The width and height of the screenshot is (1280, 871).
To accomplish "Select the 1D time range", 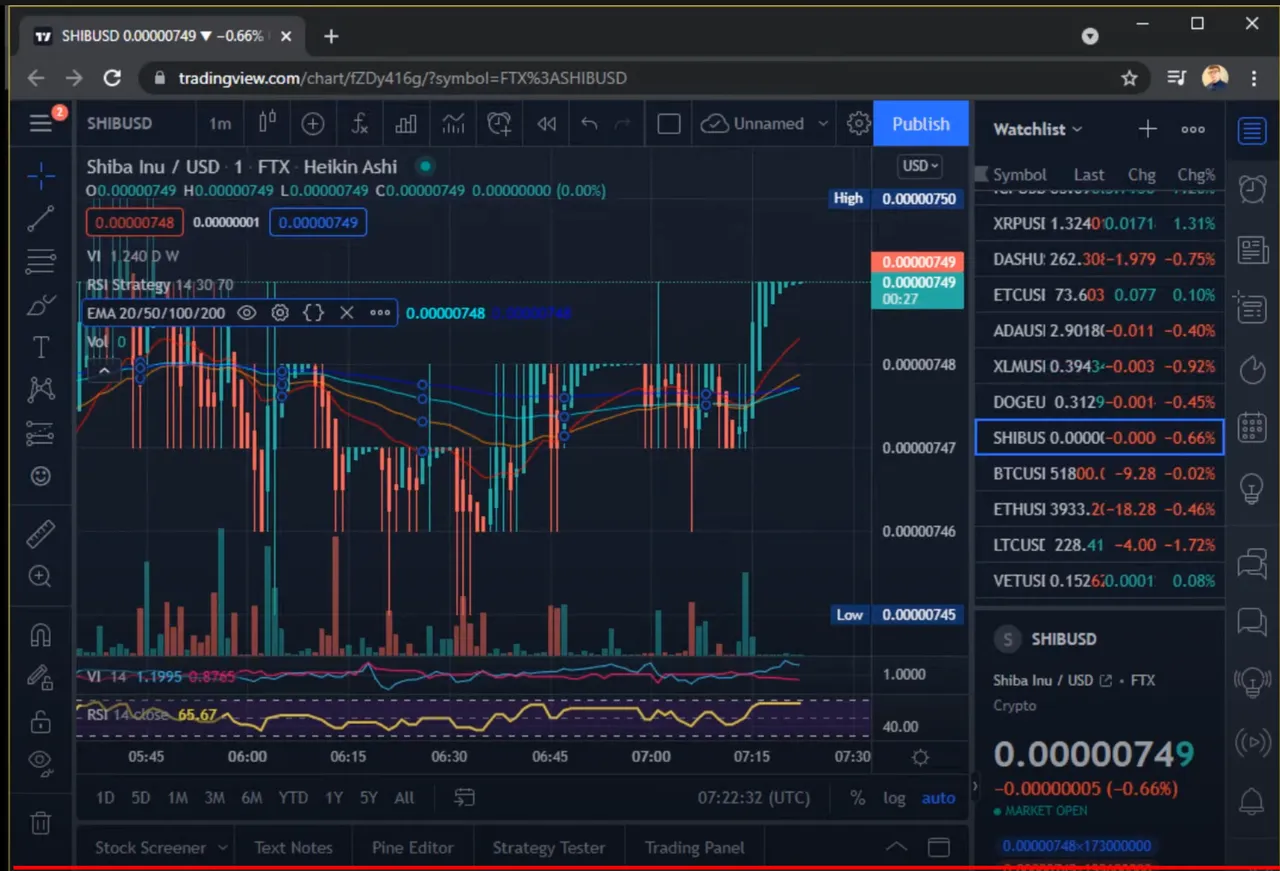I will (x=105, y=797).
